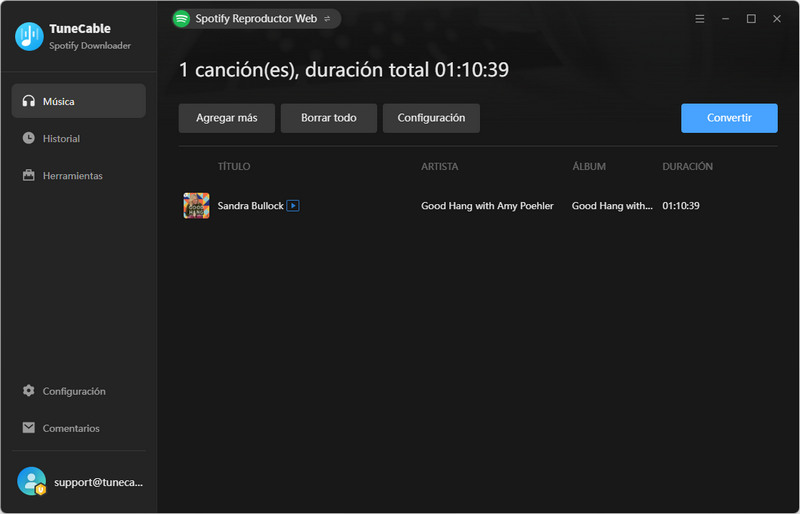Open the hamburger menu icon

pos(699,19)
